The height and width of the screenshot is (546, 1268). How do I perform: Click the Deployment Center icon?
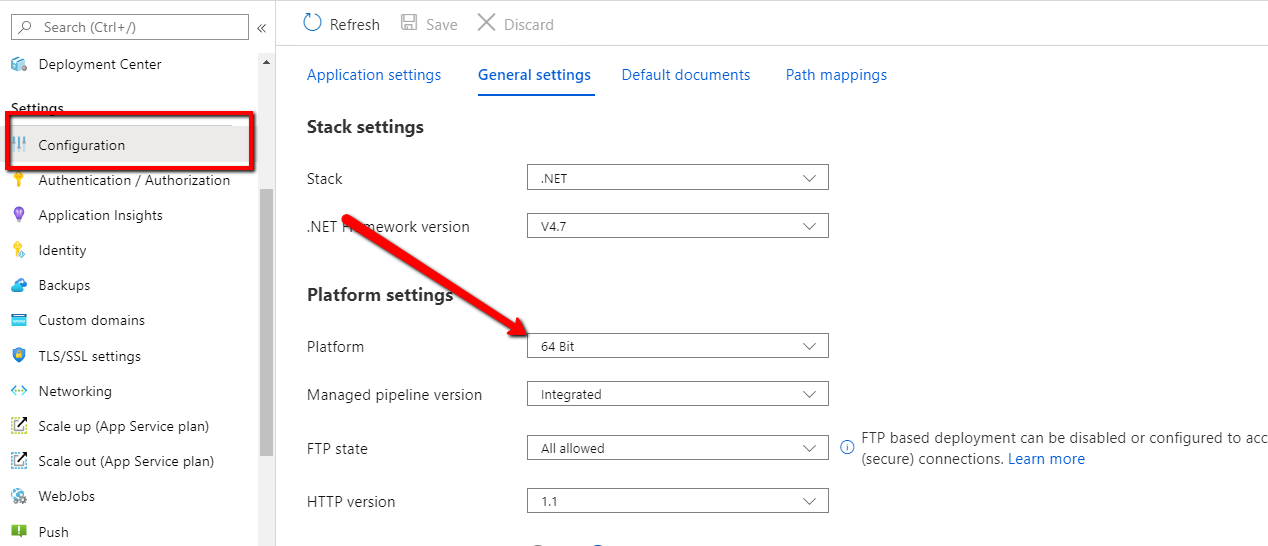[18, 64]
